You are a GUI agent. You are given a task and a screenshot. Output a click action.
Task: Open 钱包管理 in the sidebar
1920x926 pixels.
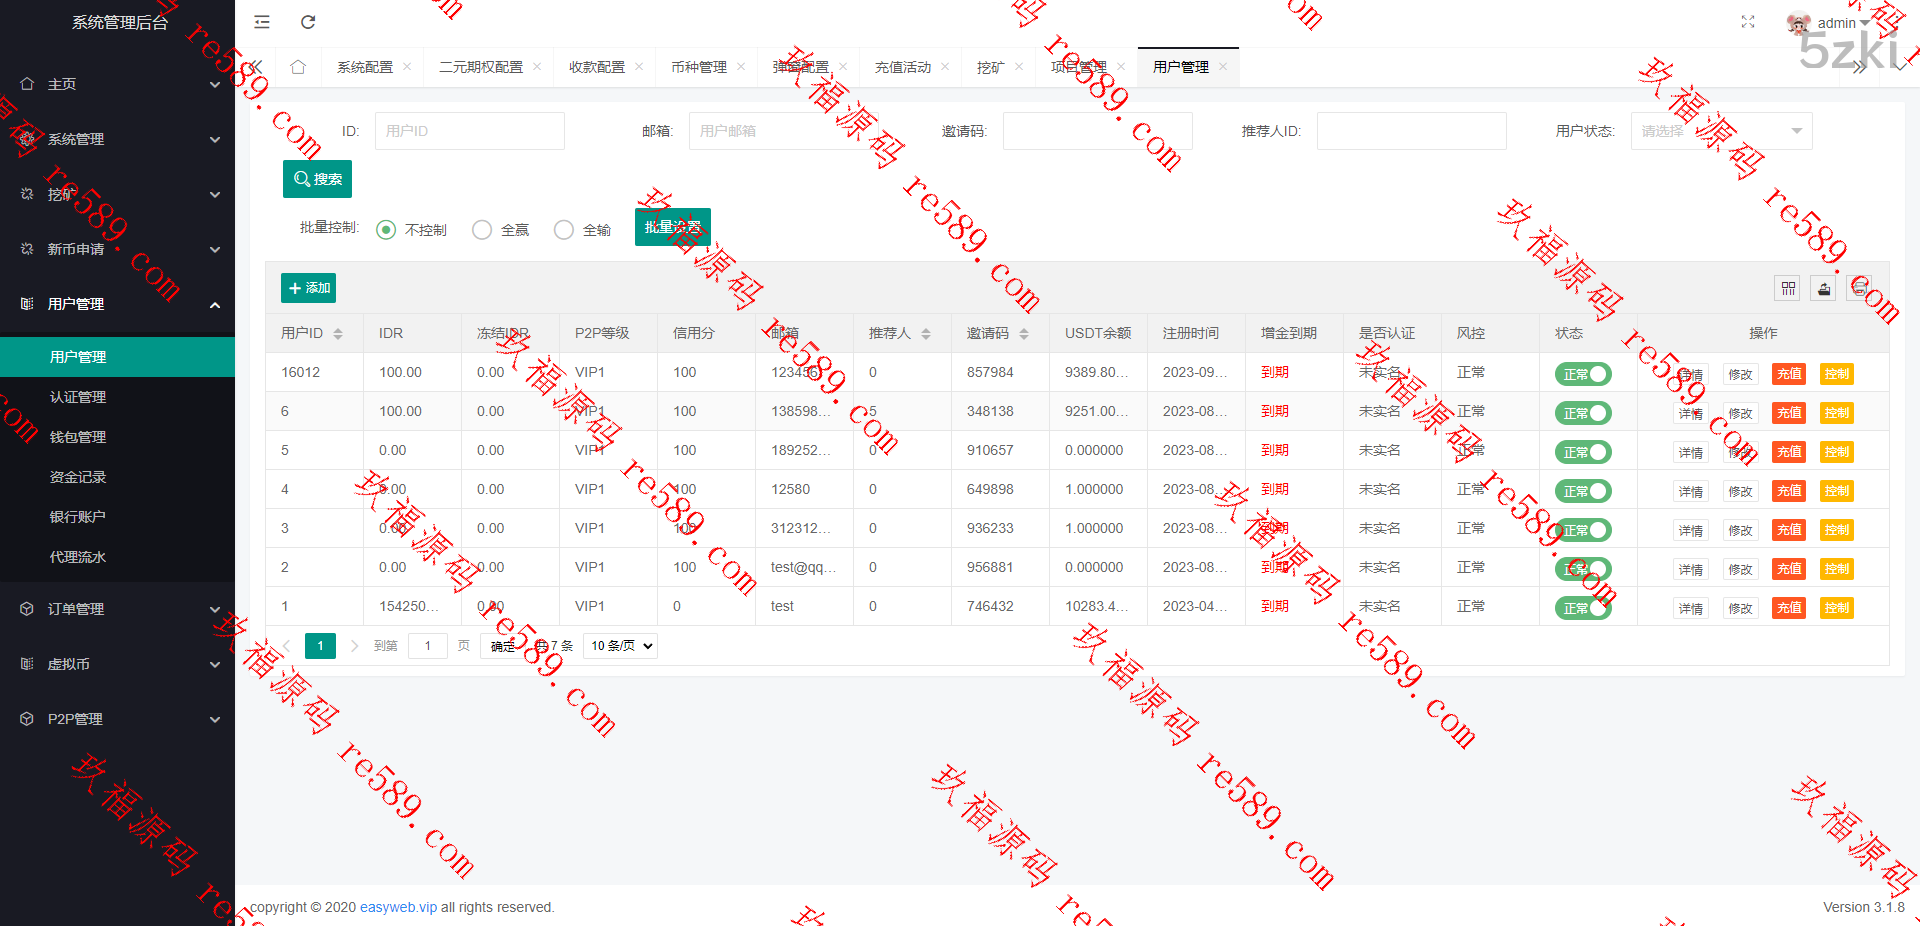(x=78, y=437)
